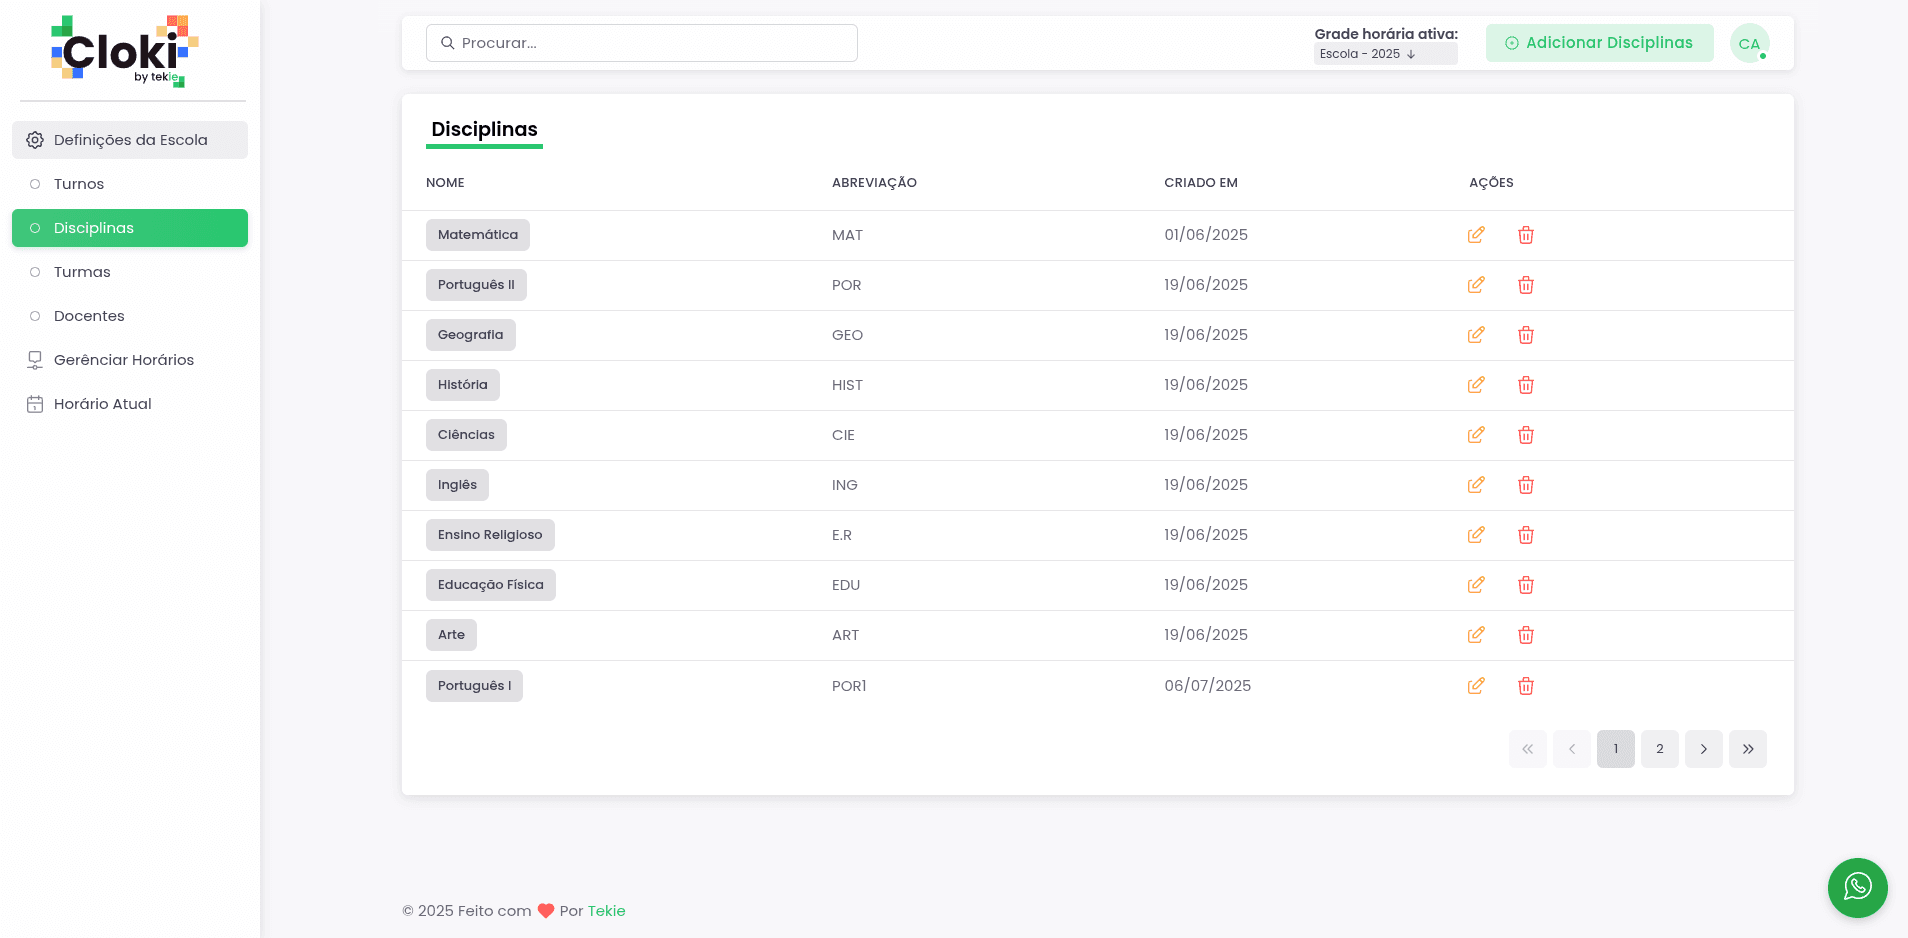The image size is (1908, 938).
Task: Open Turnos in the sidebar
Action: pos(79,184)
